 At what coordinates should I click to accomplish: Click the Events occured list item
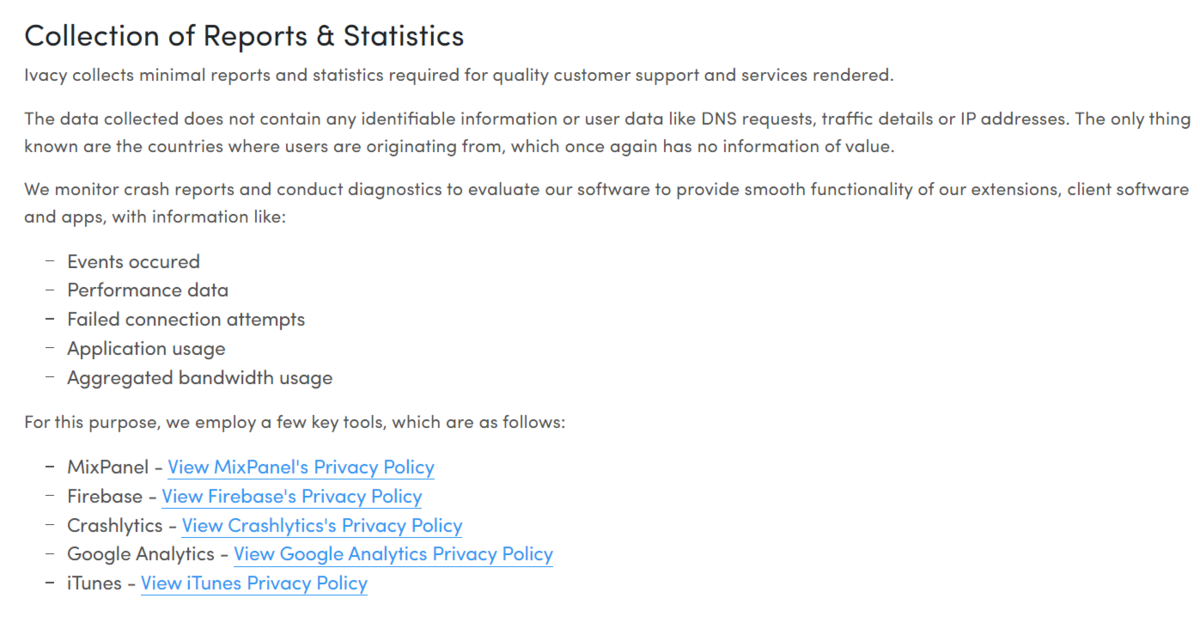[x=133, y=262]
